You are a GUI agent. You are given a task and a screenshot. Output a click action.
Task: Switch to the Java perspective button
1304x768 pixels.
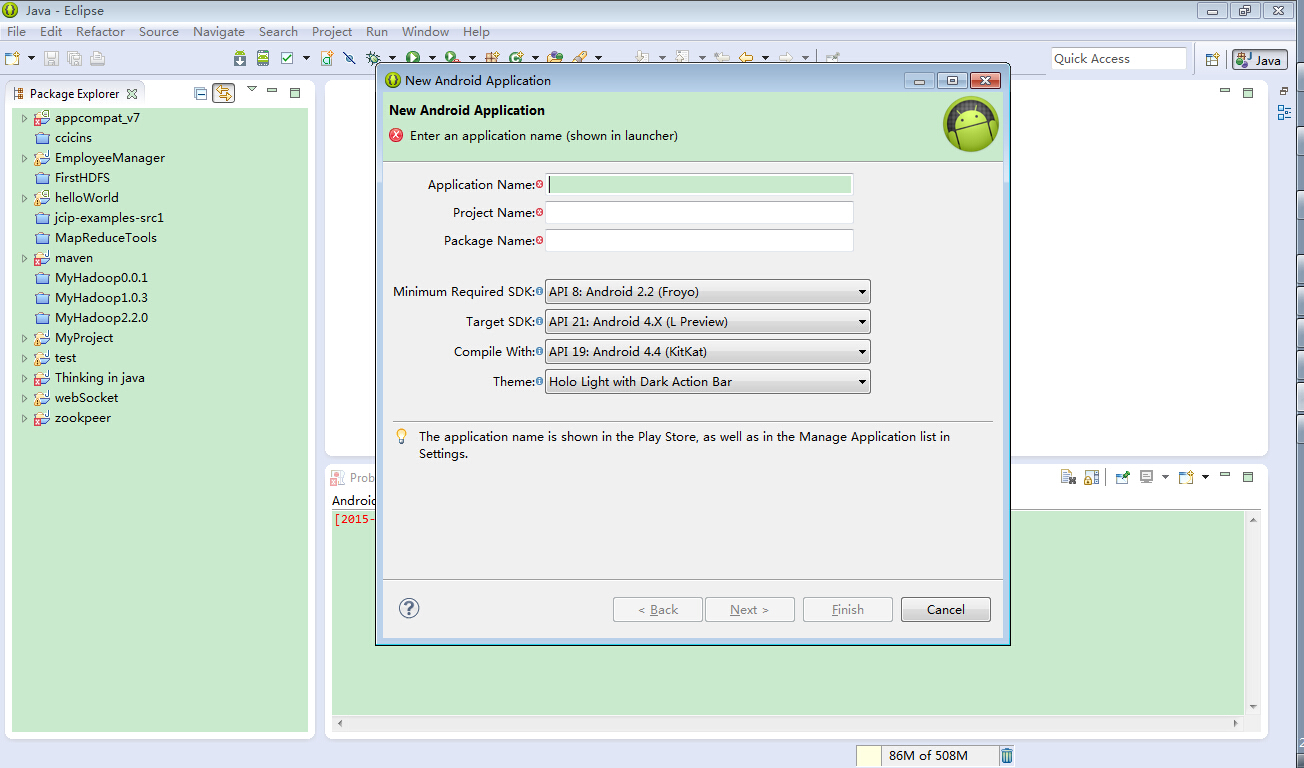pos(1259,59)
